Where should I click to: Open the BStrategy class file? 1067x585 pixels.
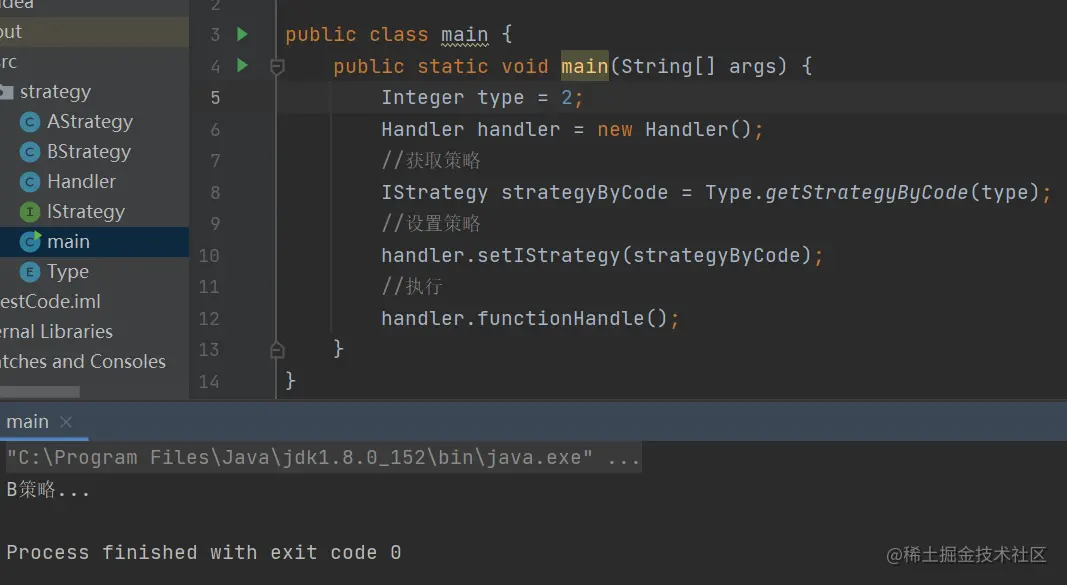point(89,152)
